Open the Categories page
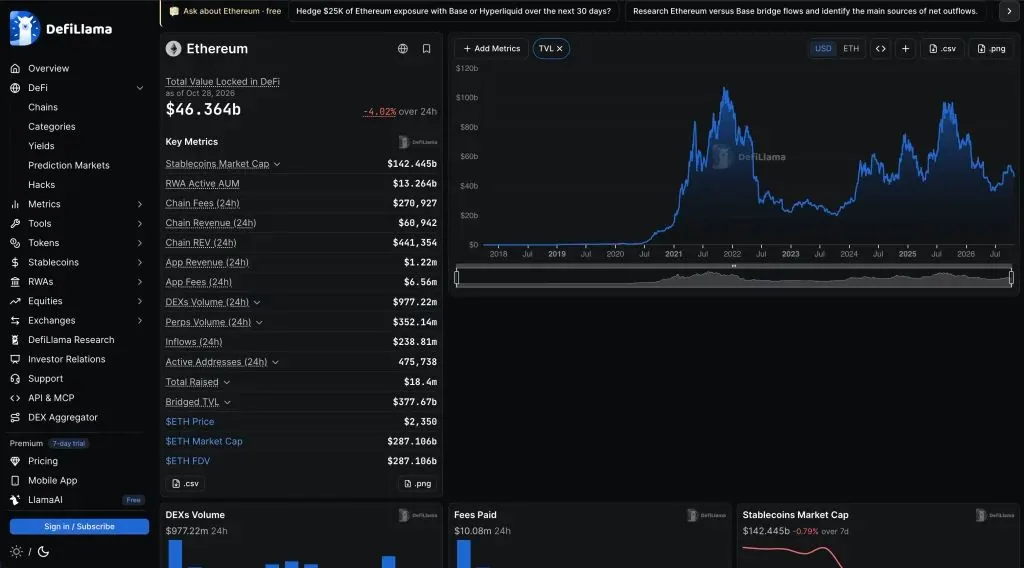Viewport: 1024px width, 568px height. (x=52, y=127)
